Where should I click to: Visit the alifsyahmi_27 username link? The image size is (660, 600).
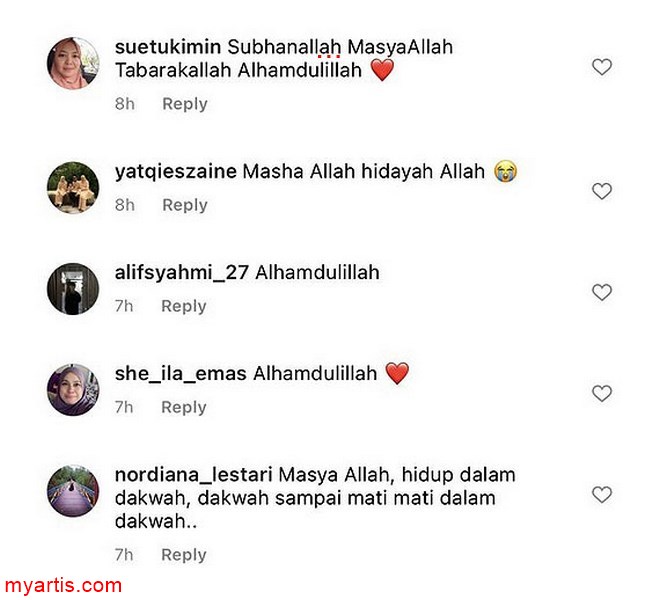tap(181, 272)
